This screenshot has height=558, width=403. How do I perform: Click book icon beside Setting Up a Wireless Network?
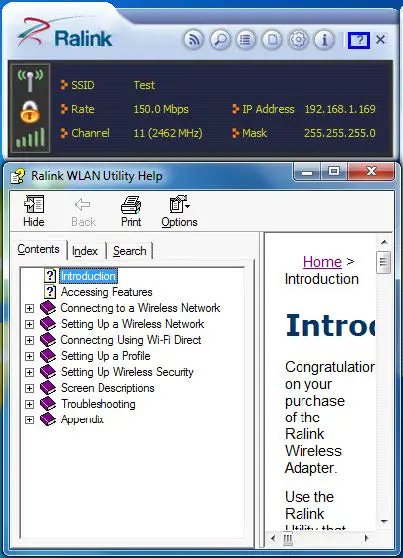[x=48, y=324]
